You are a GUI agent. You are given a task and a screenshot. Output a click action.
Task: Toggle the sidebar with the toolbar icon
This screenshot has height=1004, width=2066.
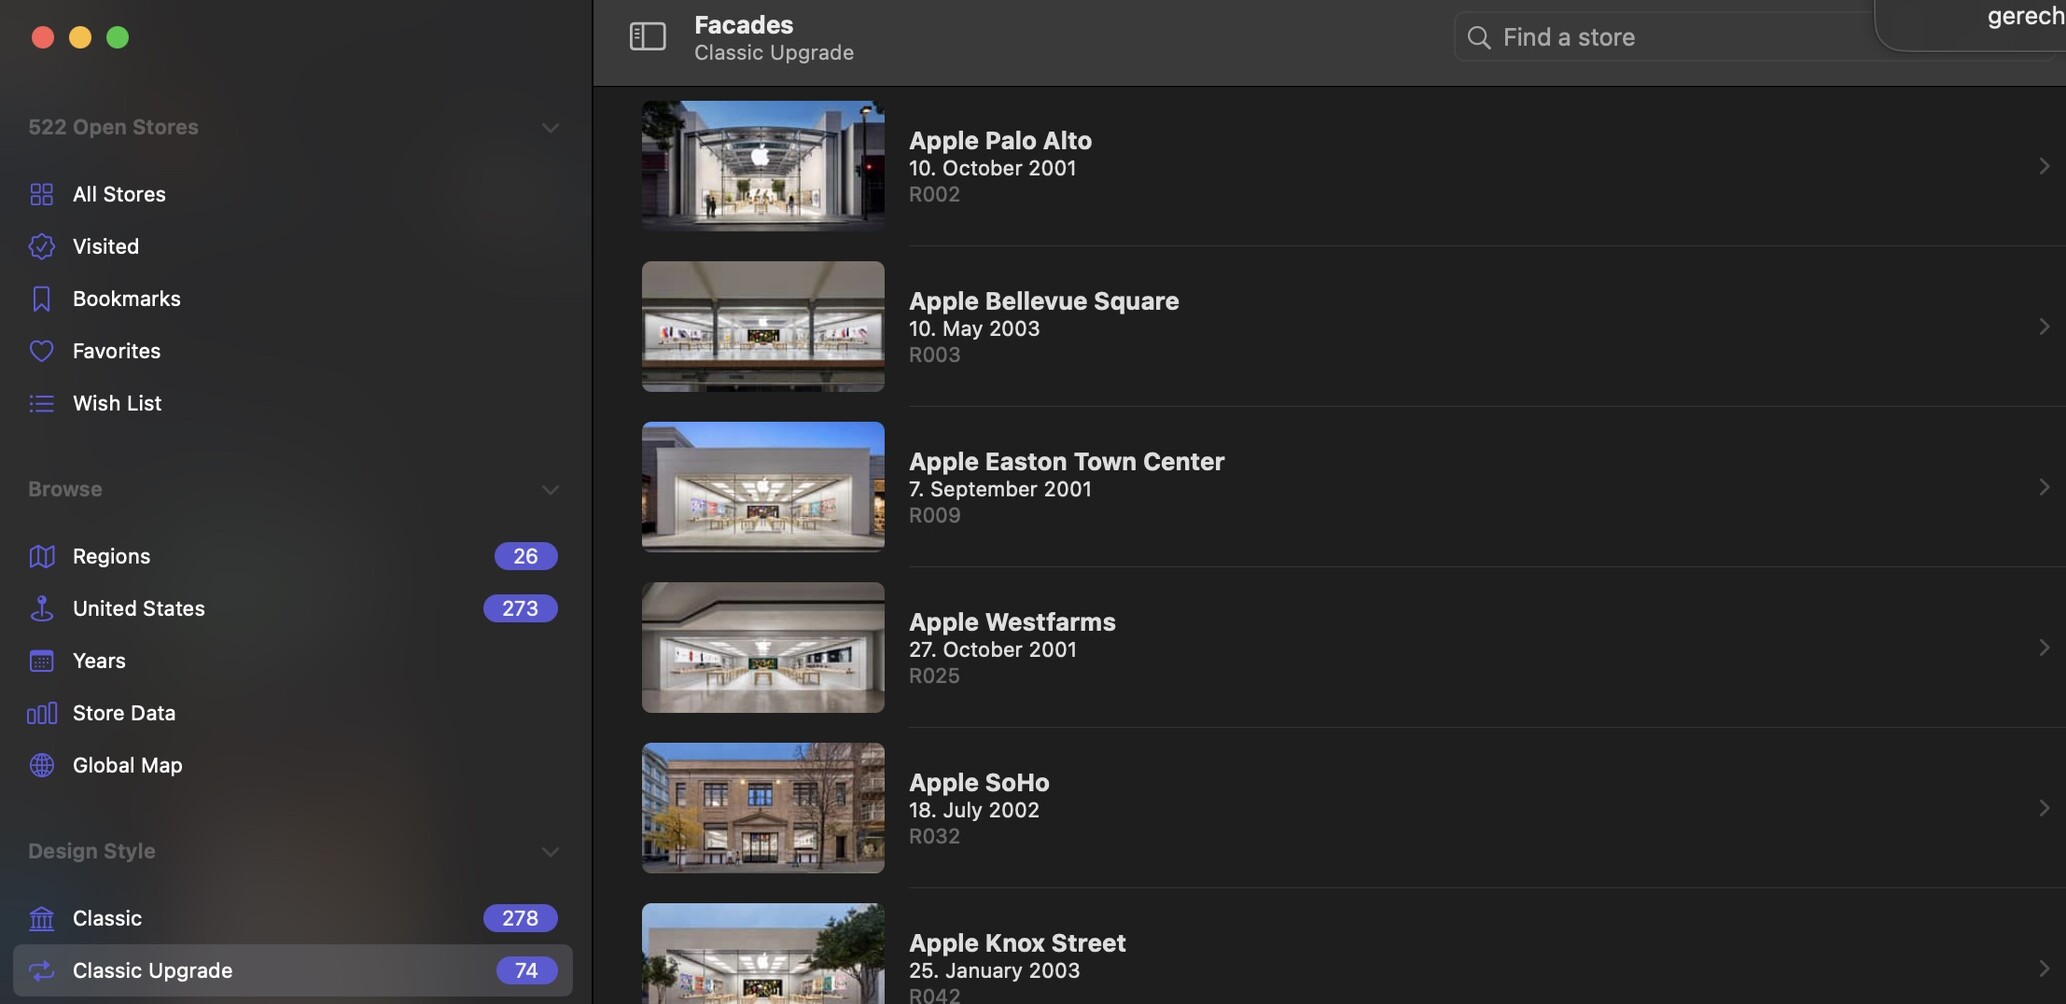tap(647, 37)
